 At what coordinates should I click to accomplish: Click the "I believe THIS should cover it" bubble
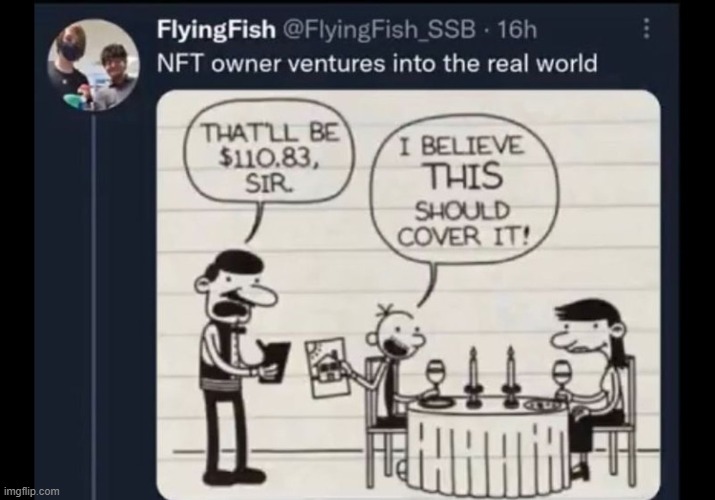pos(463,191)
